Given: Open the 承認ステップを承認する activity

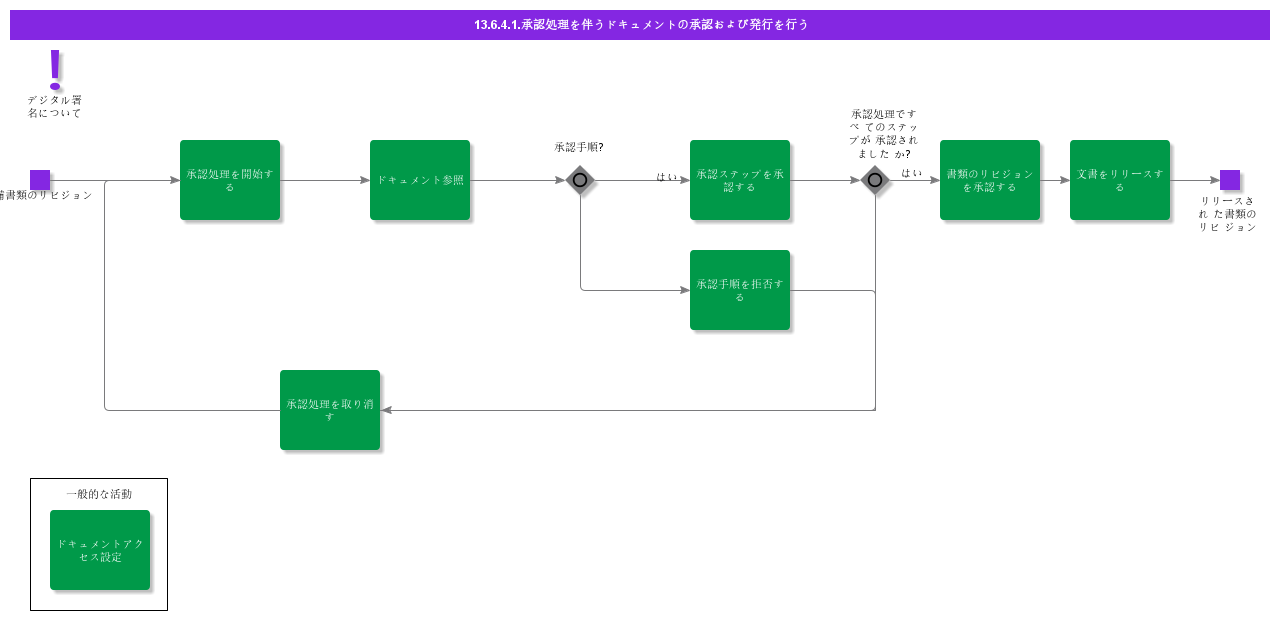Looking at the screenshot, I should [740, 180].
